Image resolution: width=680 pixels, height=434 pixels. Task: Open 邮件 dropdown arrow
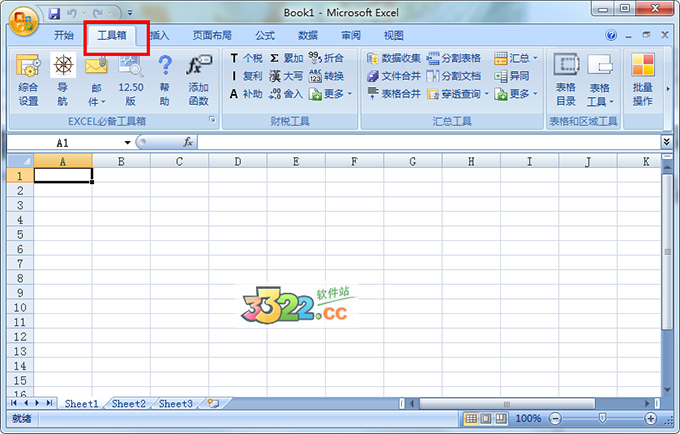pos(103,102)
